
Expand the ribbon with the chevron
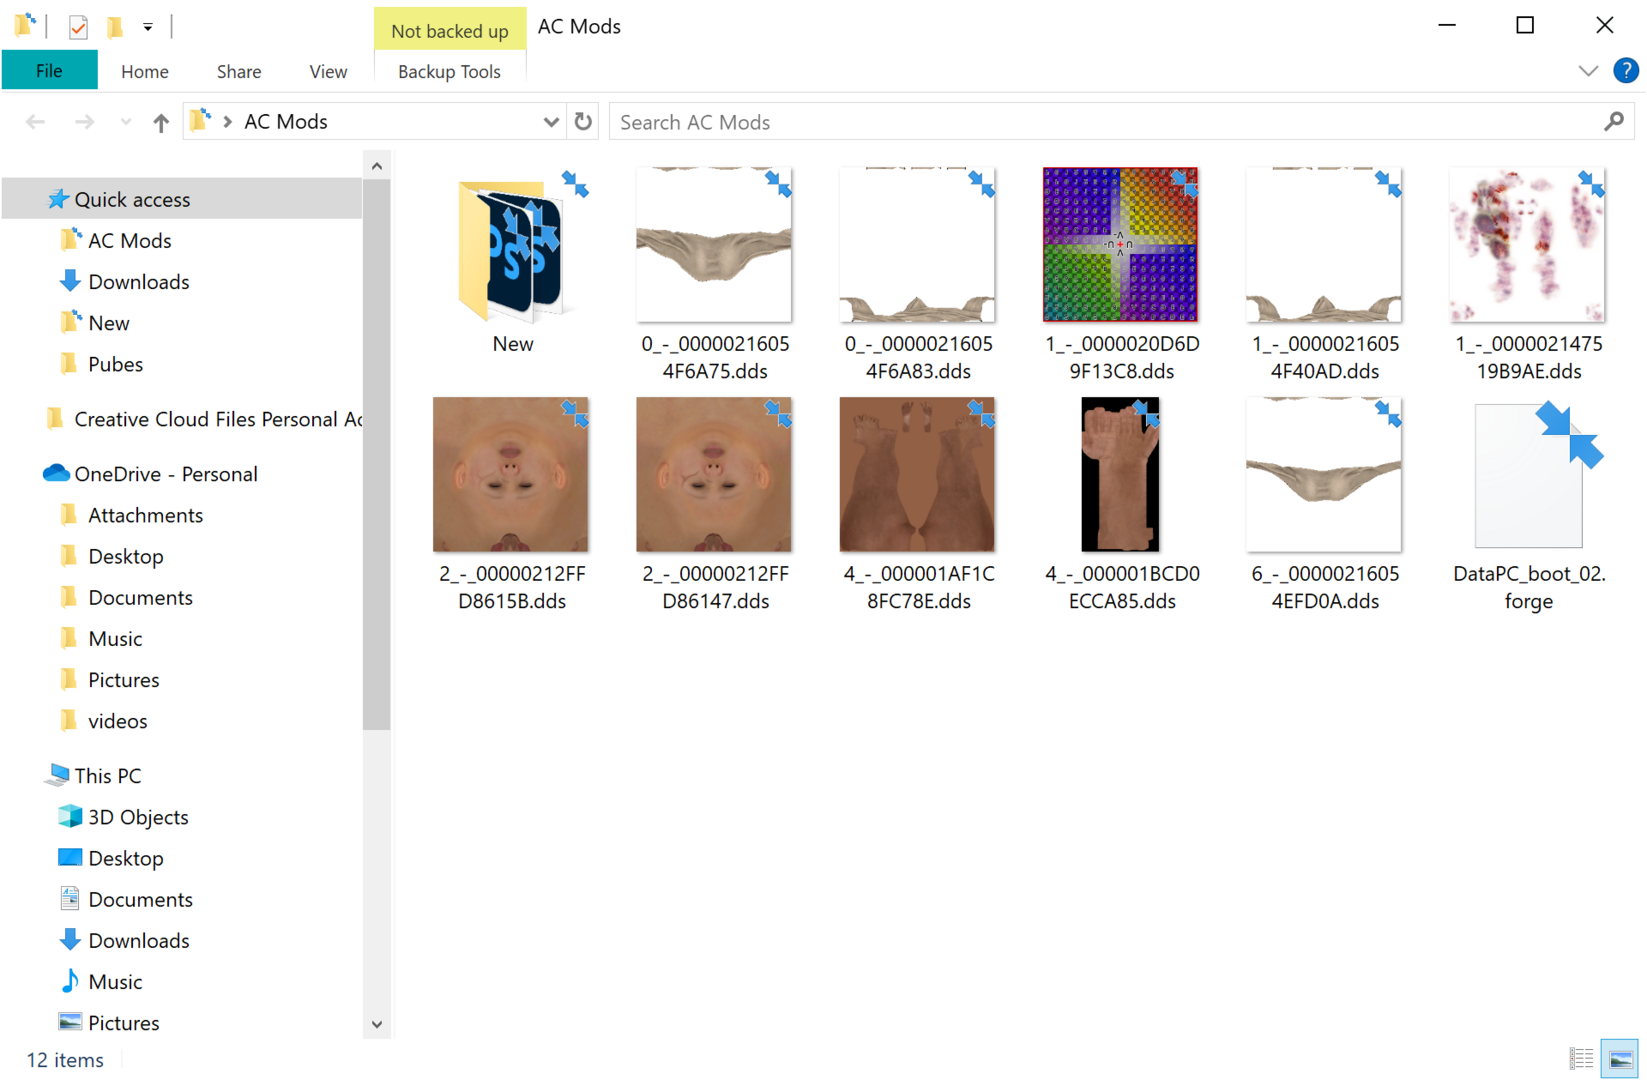coord(1588,71)
